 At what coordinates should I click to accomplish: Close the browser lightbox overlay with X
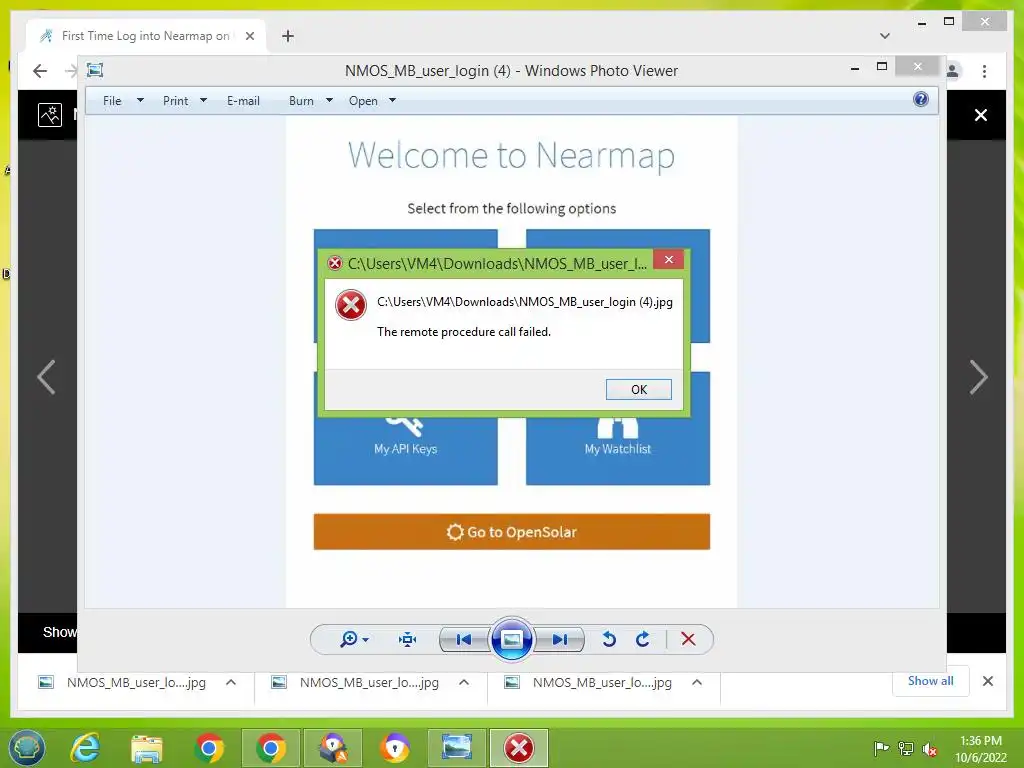[x=981, y=115]
